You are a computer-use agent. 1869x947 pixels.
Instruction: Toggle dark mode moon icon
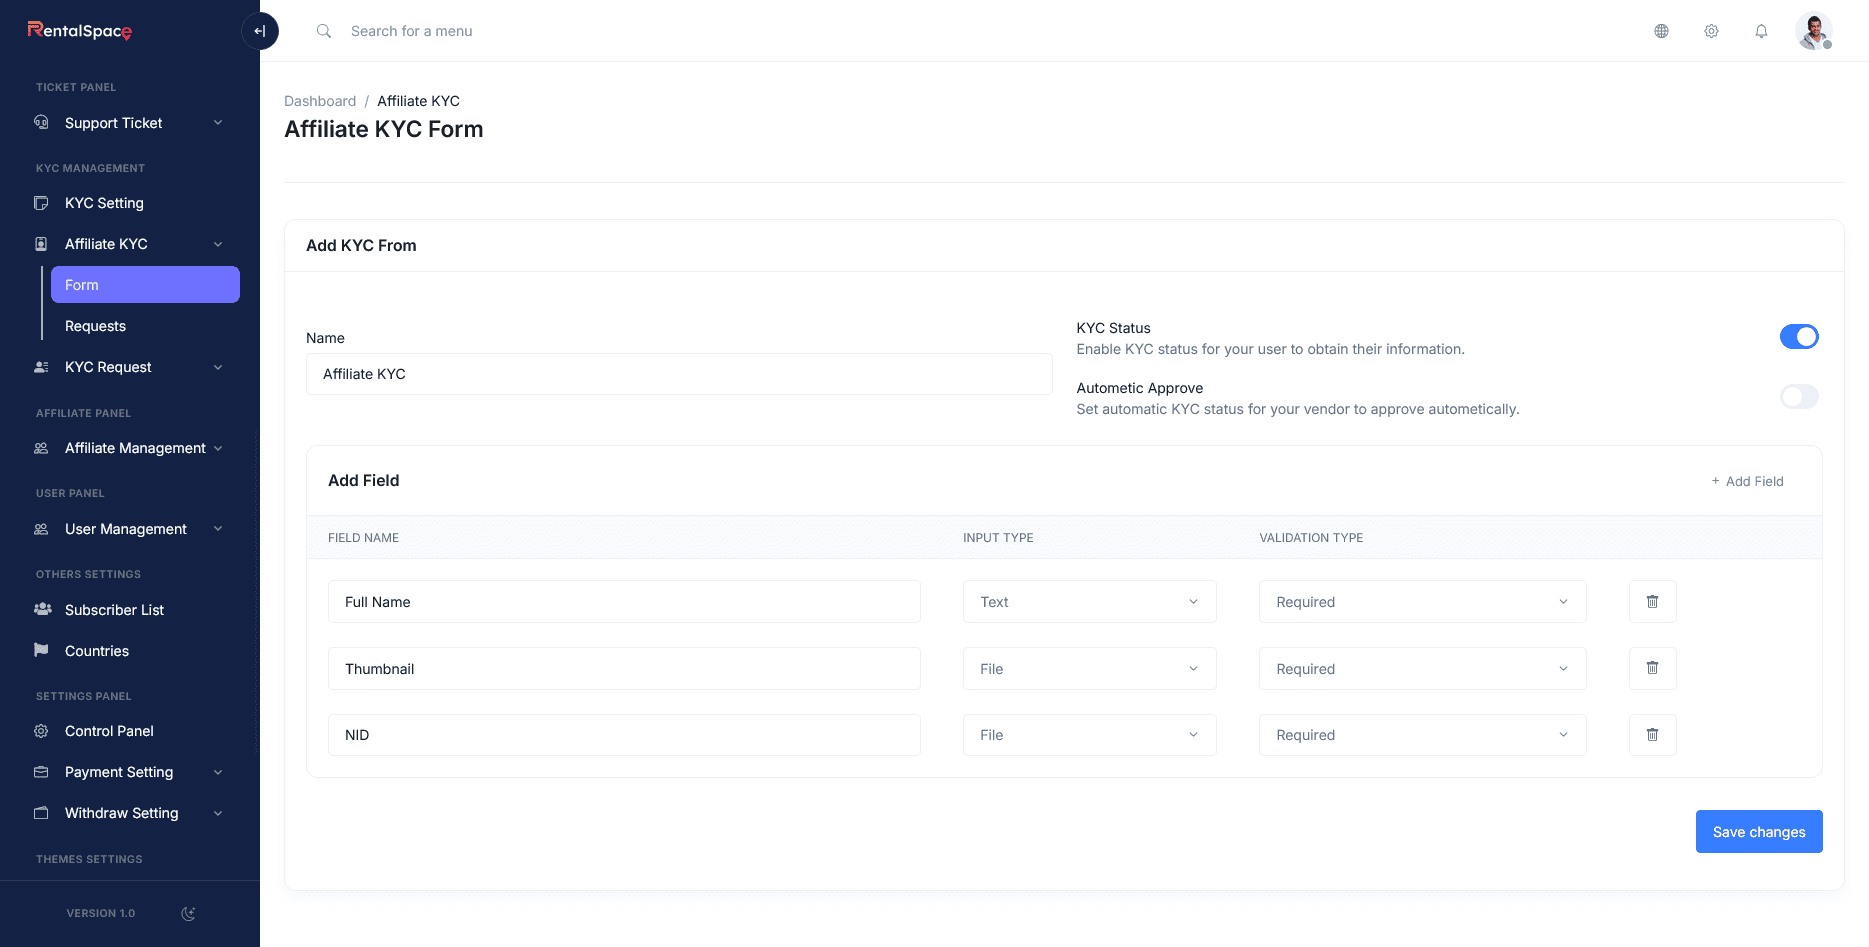point(188,913)
